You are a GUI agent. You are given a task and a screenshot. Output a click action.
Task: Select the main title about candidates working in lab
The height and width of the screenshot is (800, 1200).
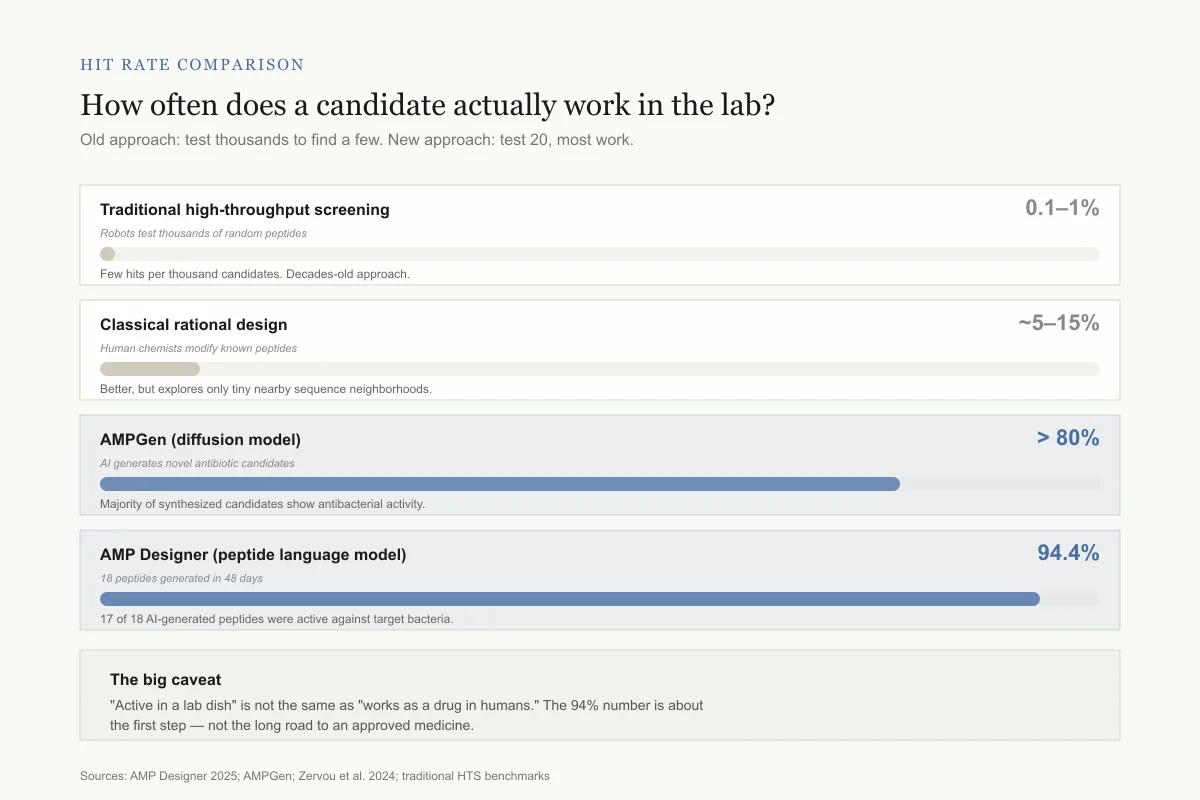point(427,105)
